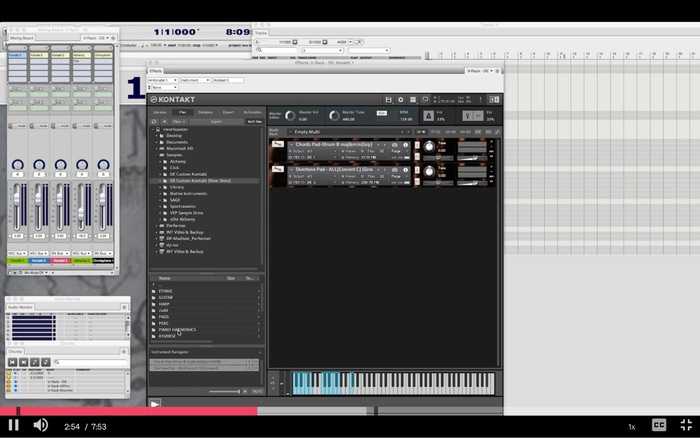Exit fullscreen in the video player
The height and width of the screenshot is (438, 700).
(686, 425)
